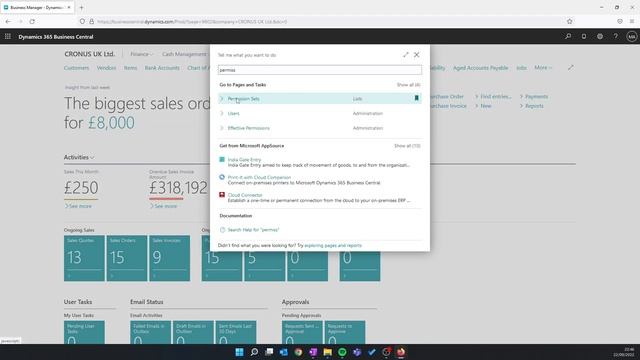The width and height of the screenshot is (640, 360).
Task: Open Chrome from the taskbar
Action: coord(298,352)
